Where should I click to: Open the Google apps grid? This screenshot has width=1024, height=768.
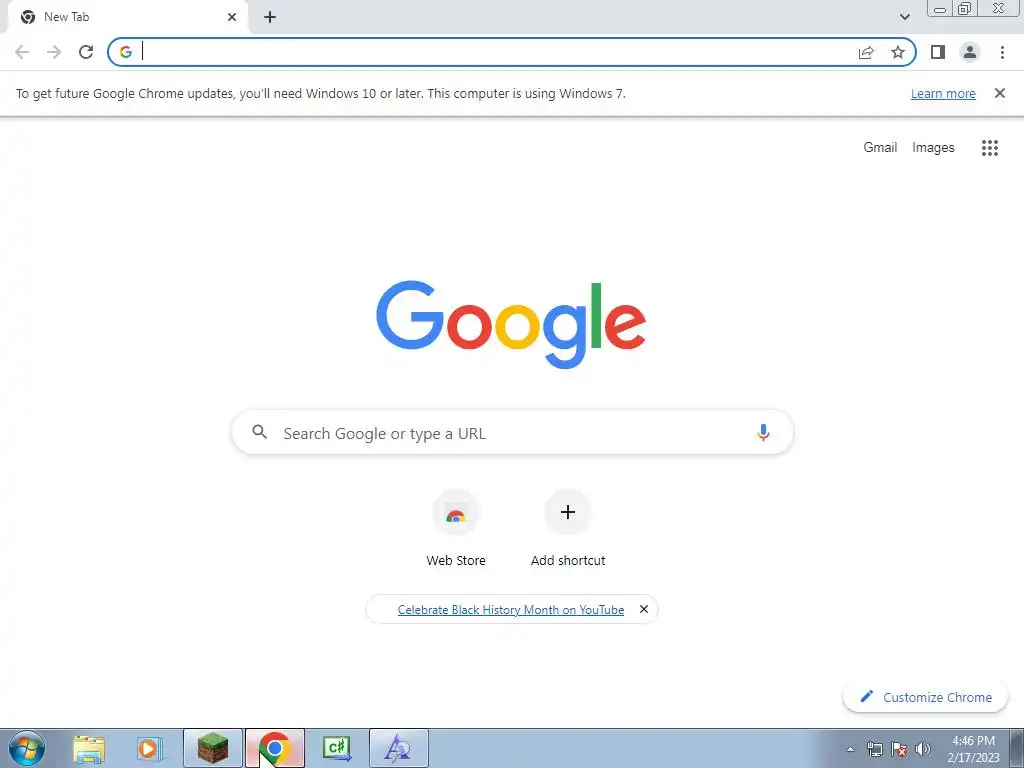coord(989,148)
